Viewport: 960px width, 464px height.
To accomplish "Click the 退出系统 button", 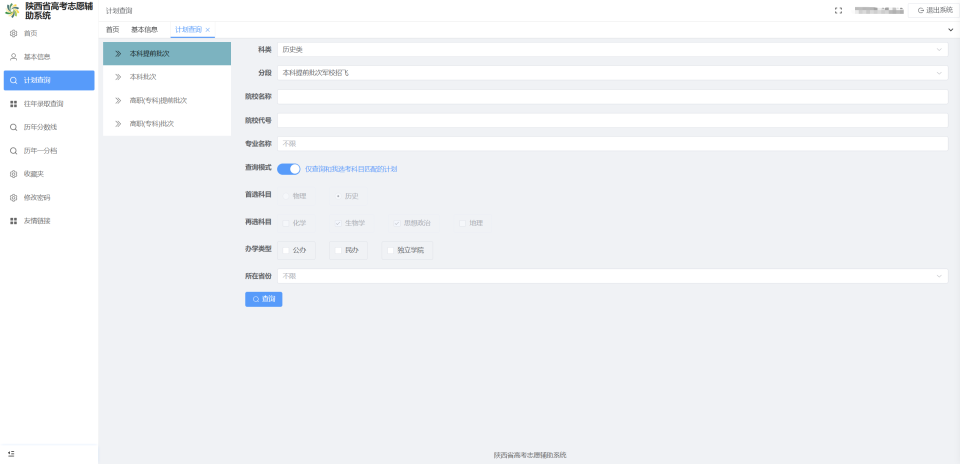I will pos(934,10).
